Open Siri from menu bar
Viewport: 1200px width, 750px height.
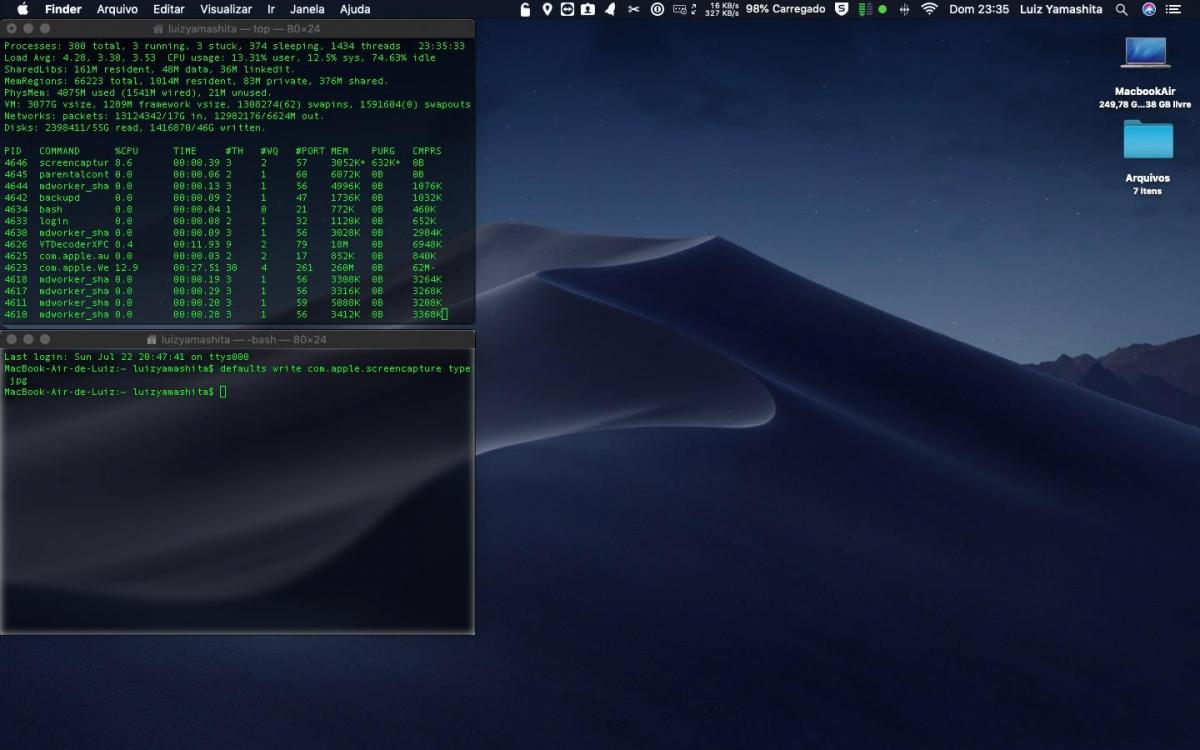coord(1148,9)
